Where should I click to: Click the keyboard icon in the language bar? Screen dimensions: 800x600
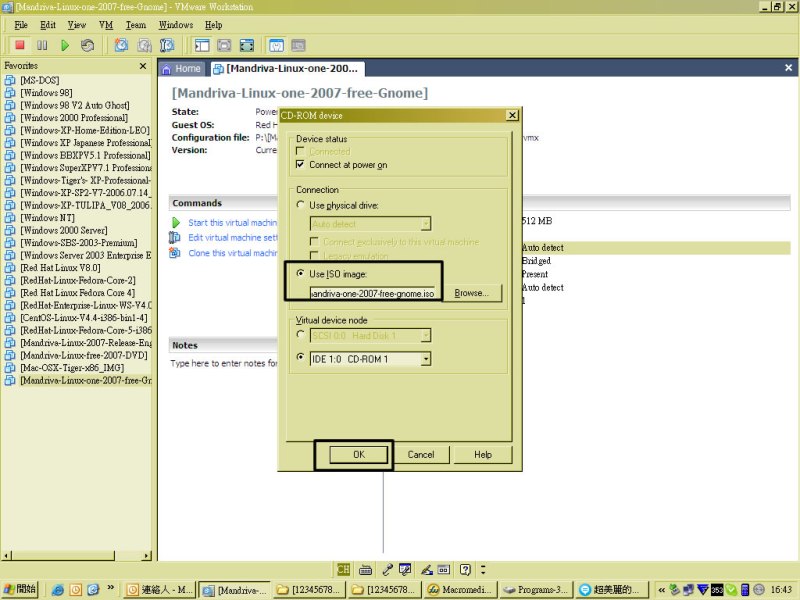click(x=365, y=569)
